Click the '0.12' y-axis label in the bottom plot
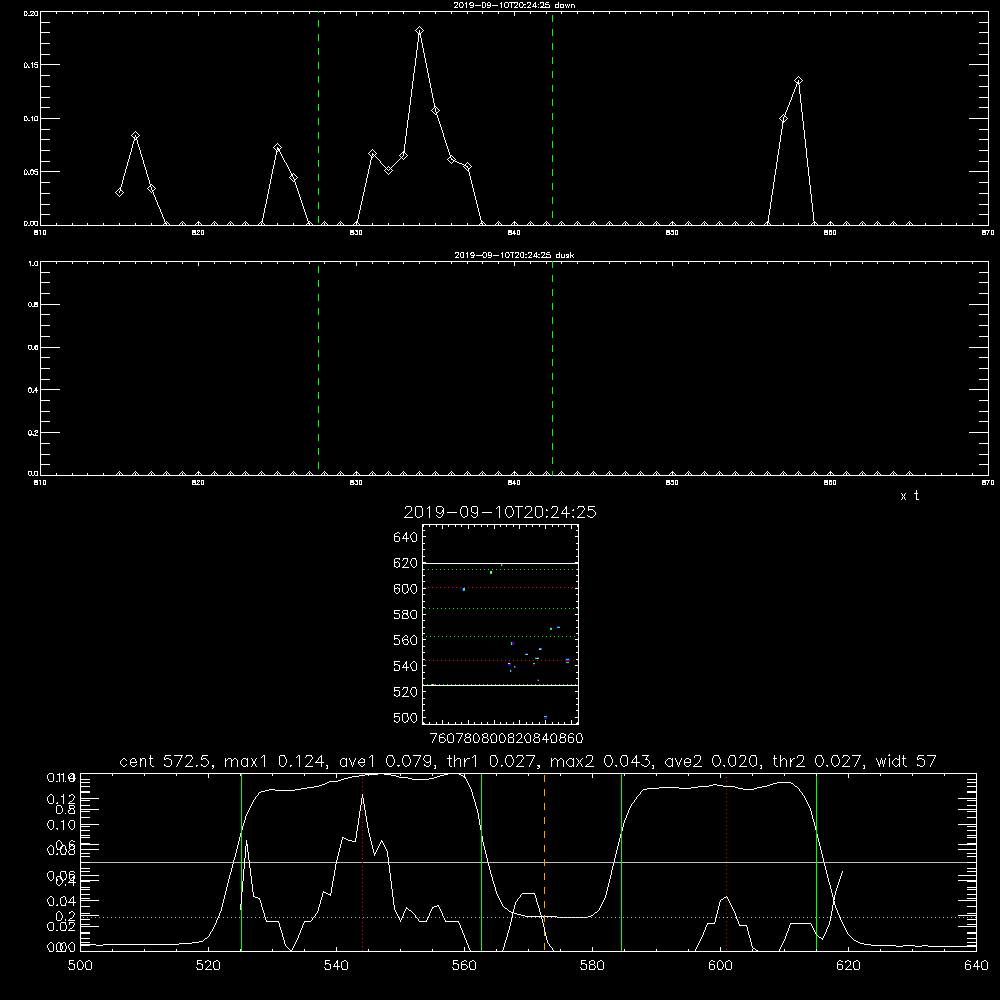Screen dimensions: 1000x1000 61,798
